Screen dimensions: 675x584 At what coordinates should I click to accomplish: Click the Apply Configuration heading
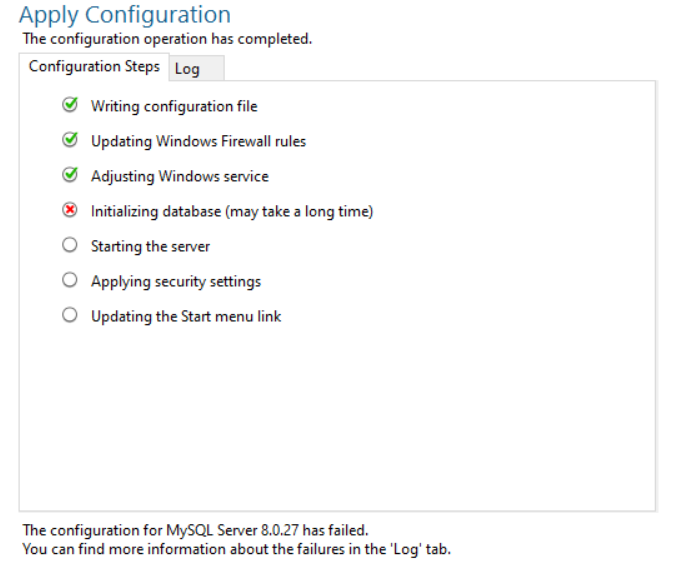coord(125,15)
